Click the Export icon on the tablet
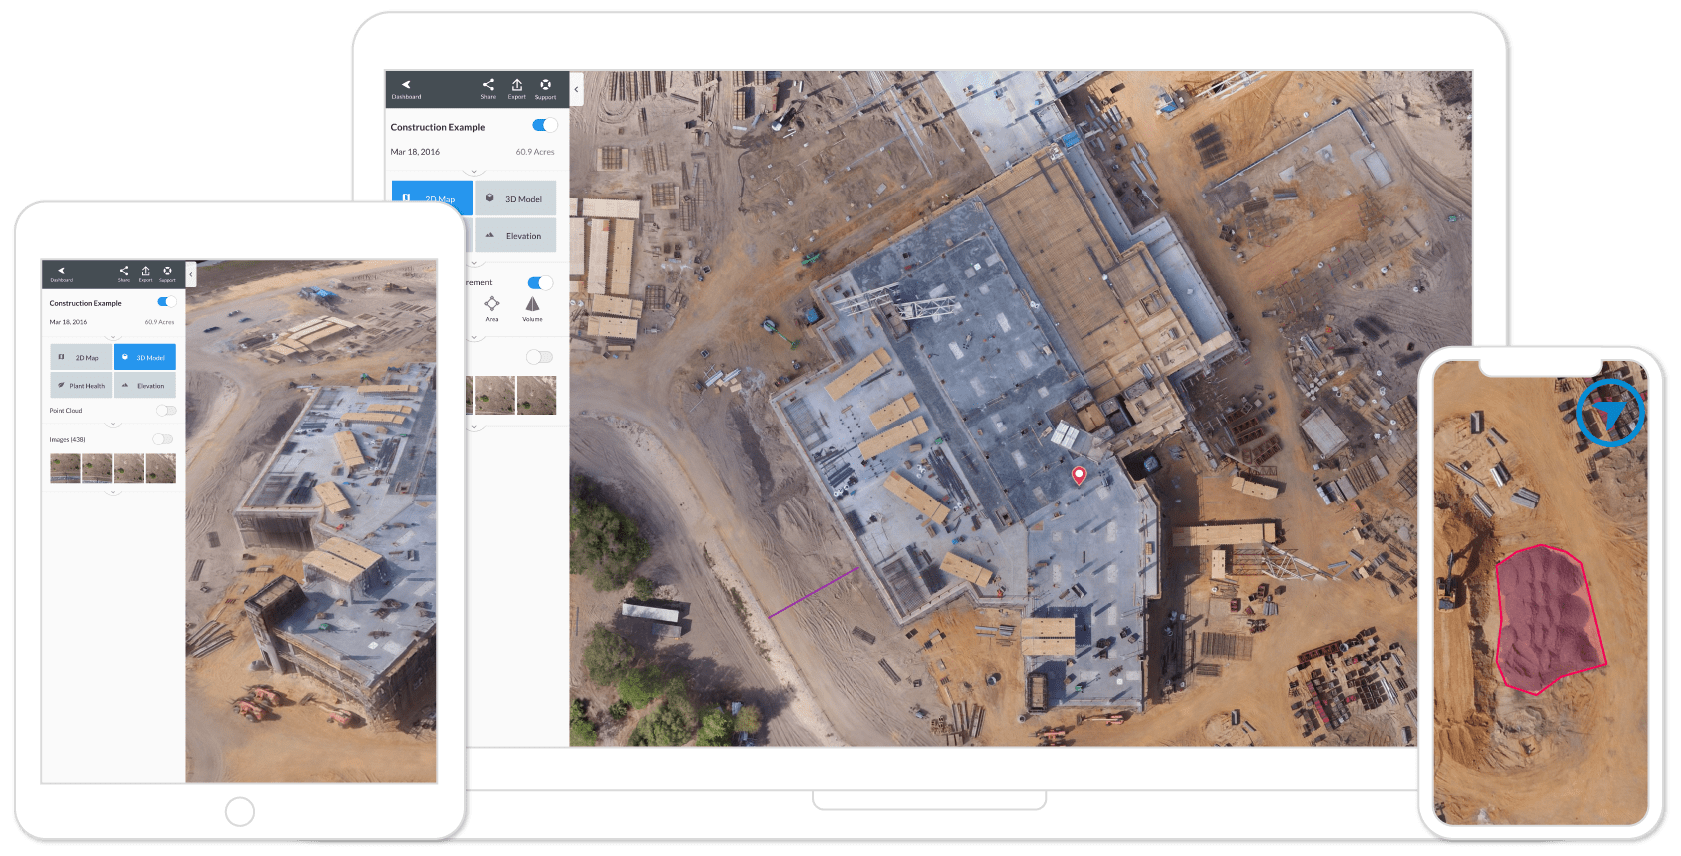The image size is (1681, 856). click(145, 274)
